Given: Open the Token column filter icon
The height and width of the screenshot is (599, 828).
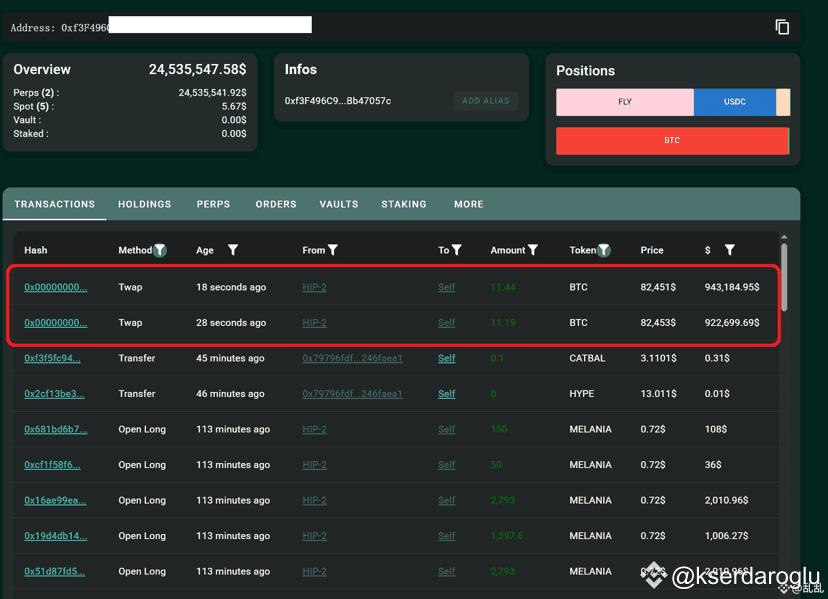Looking at the screenshot, I should (604, 250).
